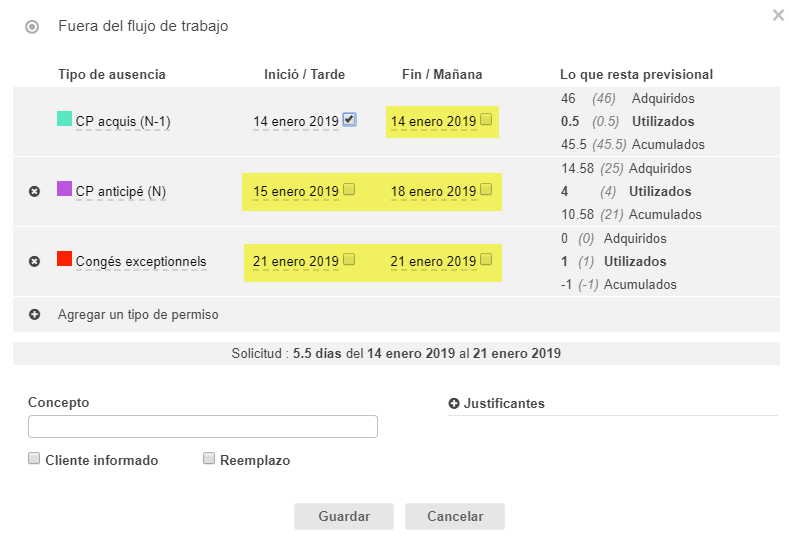Check the CP acquis end morning checkbox
791x538 pixels.
pos(486,120)
